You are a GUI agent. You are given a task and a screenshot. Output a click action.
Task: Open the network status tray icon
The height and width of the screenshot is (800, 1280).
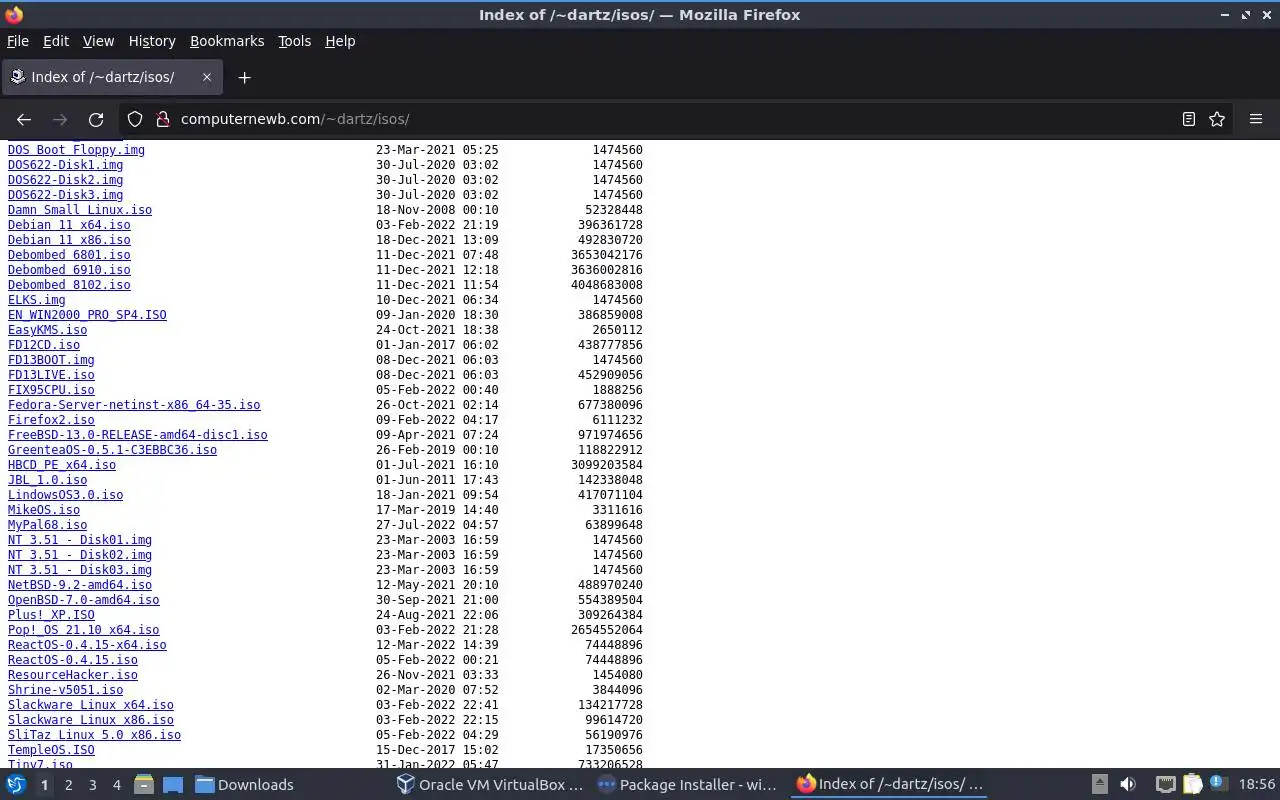coord(1165,784)
